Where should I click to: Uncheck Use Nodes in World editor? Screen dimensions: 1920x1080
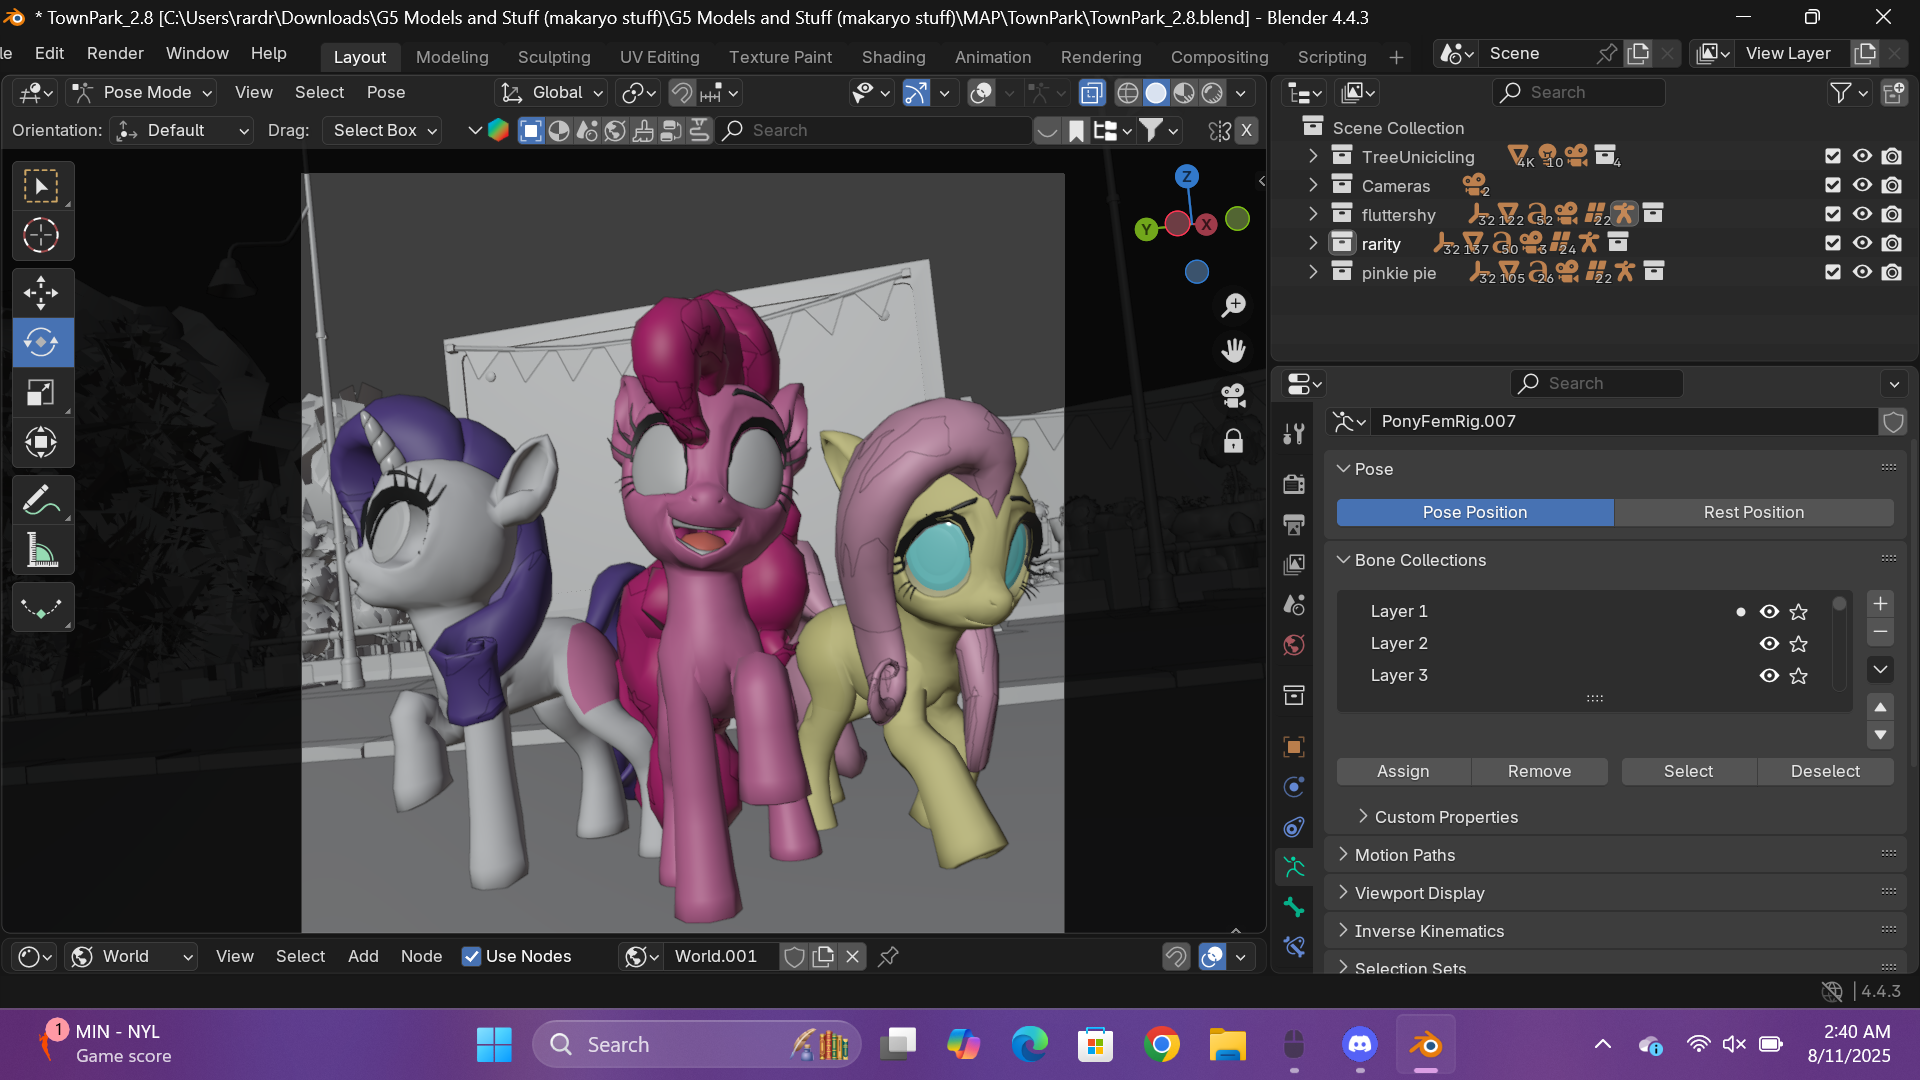pyautogui.click(x=471, y=957)
